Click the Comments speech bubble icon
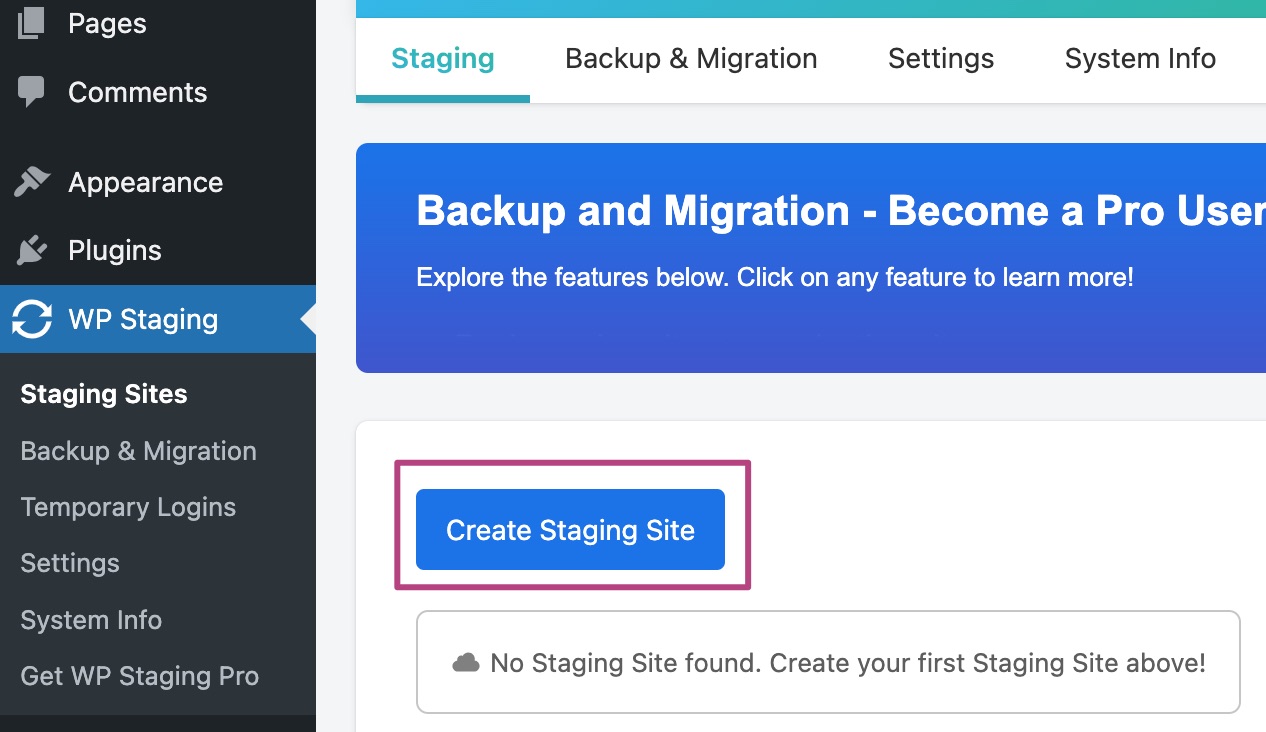1266x732 pixels. pos(31,92)
